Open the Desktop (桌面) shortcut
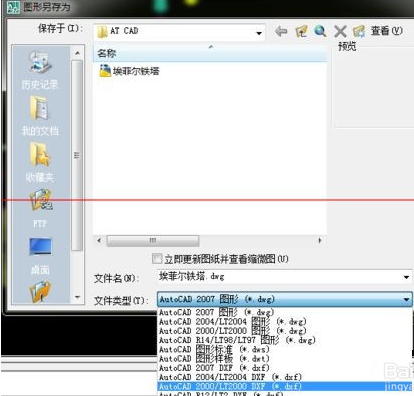414x396 pixels. pyautogui.click(x=40, y=256)
